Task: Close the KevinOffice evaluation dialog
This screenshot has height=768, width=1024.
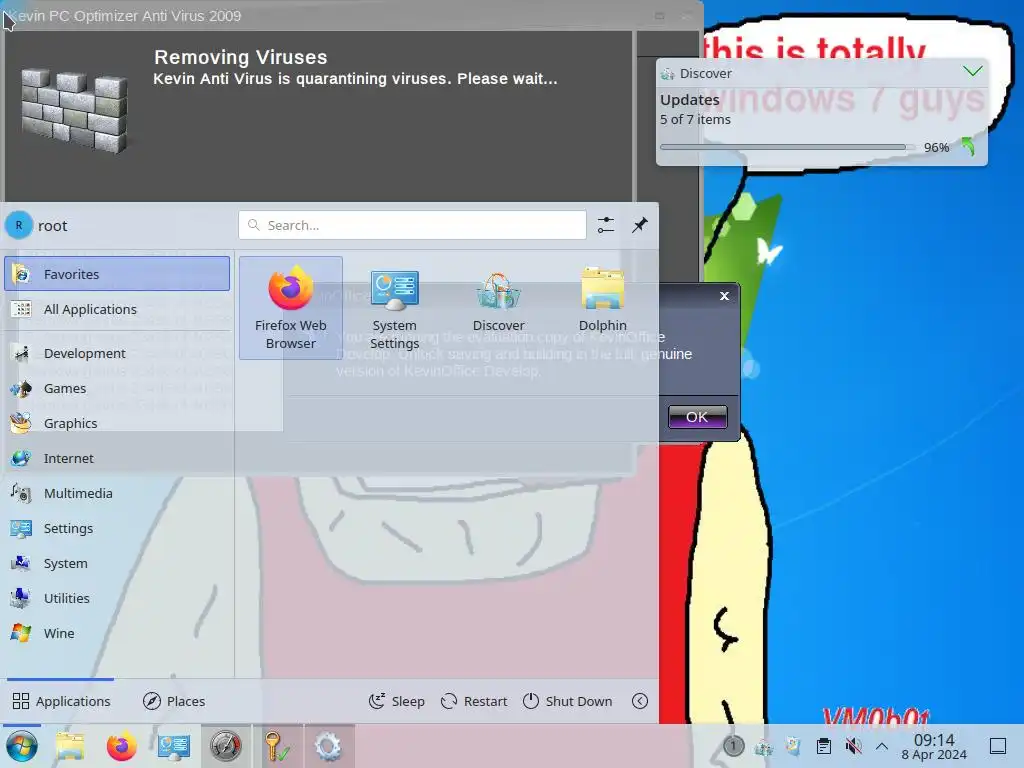Action: (724, 296)
